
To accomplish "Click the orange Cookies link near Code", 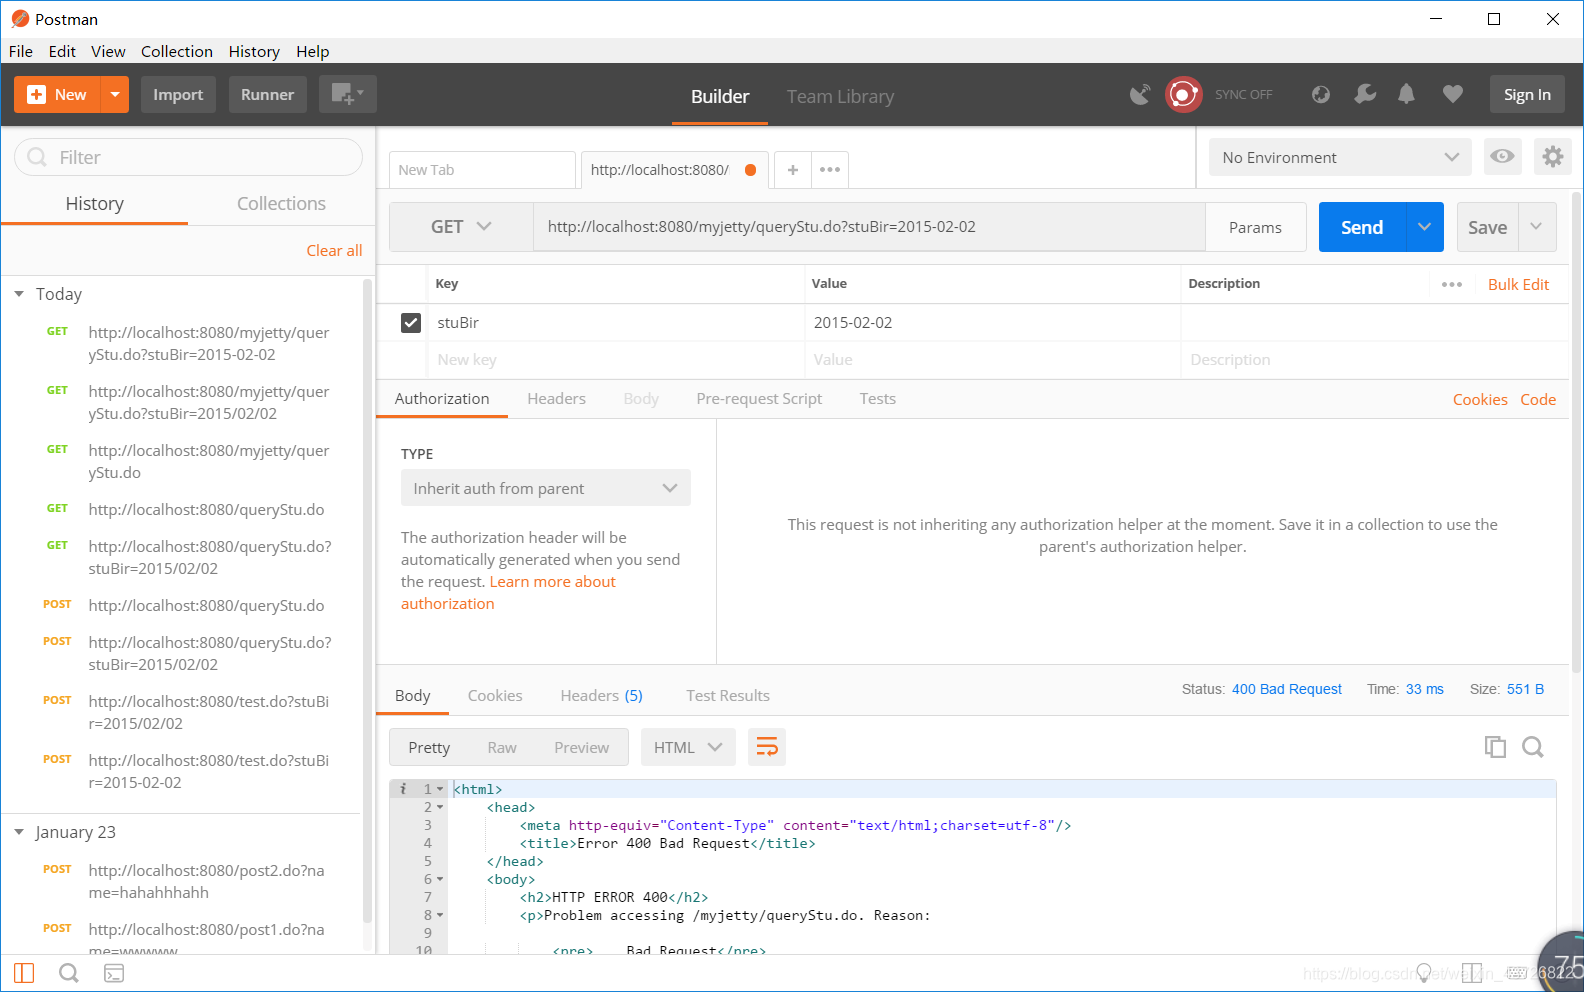I will tap(1480, 399).
